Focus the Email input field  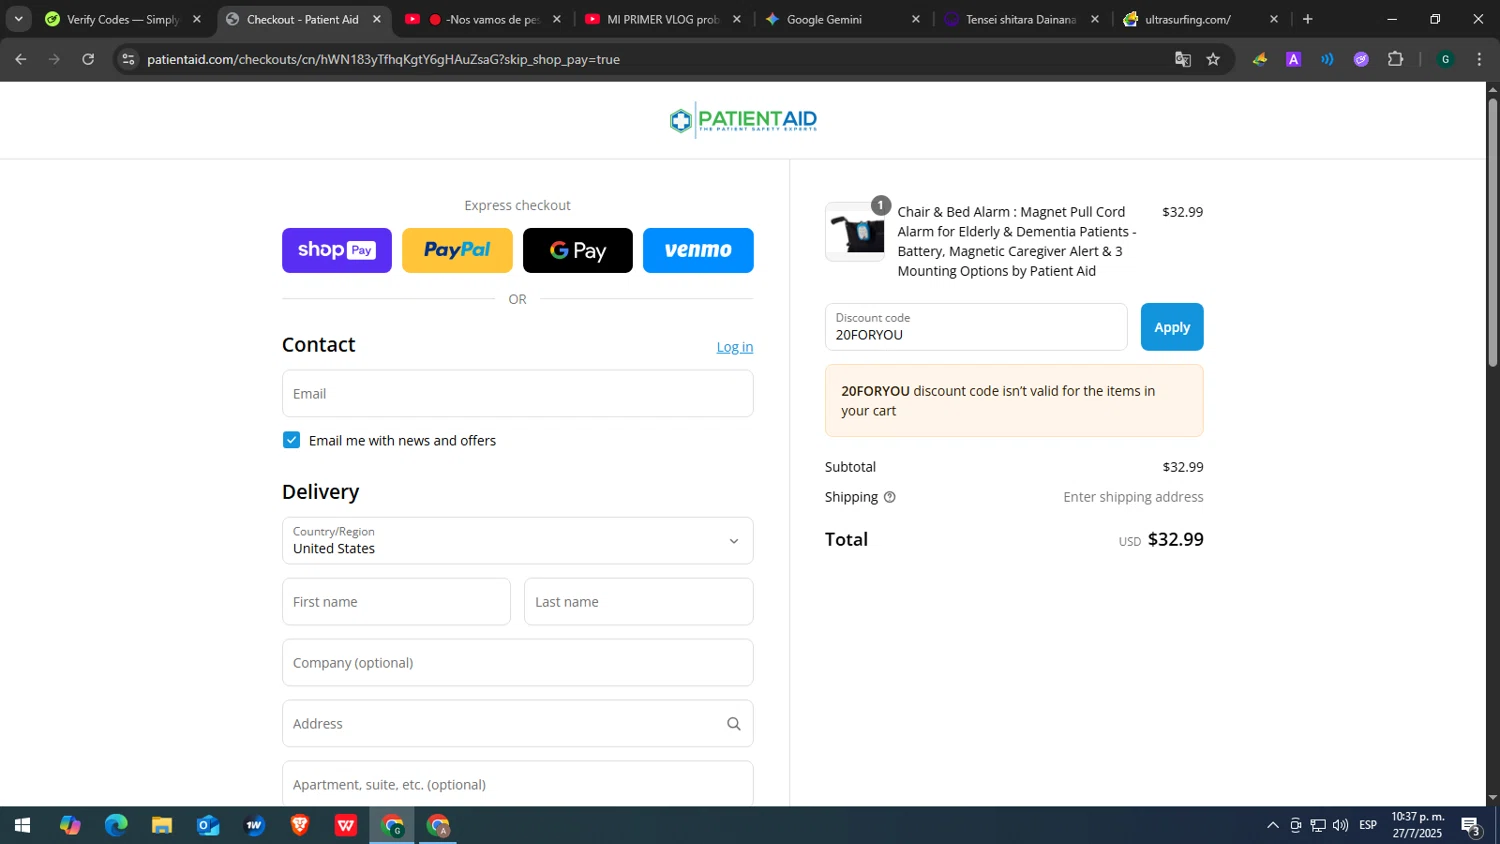coord(518,394)
